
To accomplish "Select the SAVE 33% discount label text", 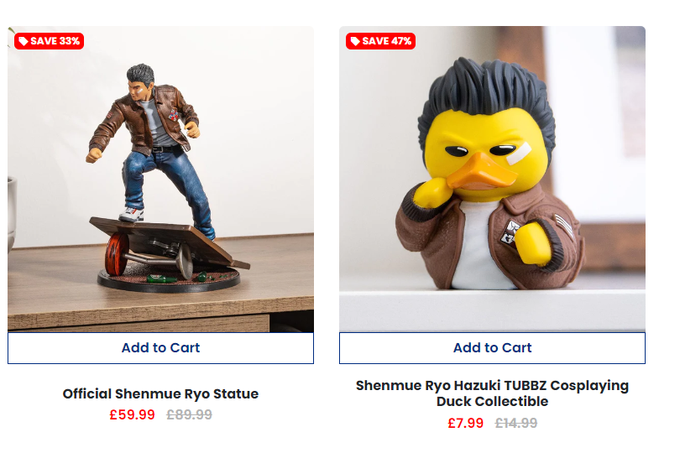I will 55,41.
